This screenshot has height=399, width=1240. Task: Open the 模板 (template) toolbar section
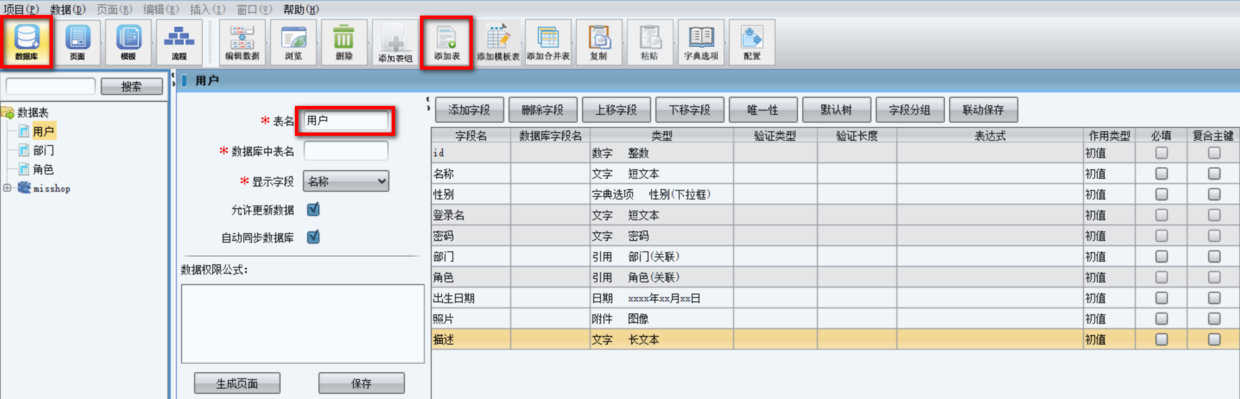pos(128,42)
